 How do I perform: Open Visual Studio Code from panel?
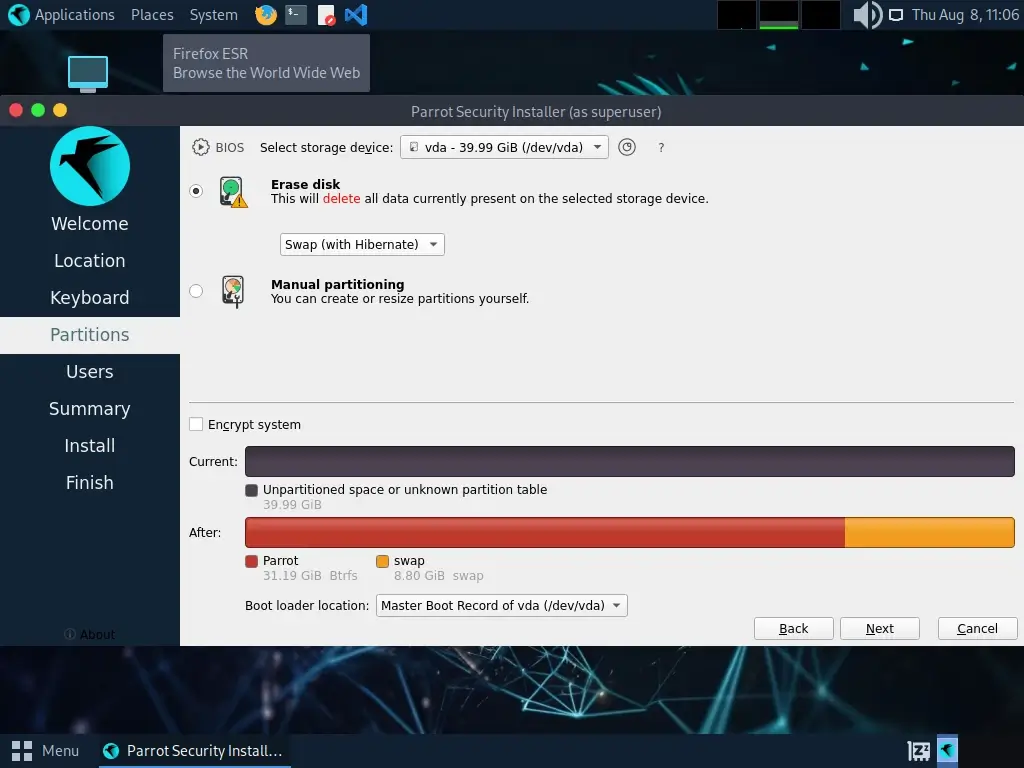click(355, 15)
